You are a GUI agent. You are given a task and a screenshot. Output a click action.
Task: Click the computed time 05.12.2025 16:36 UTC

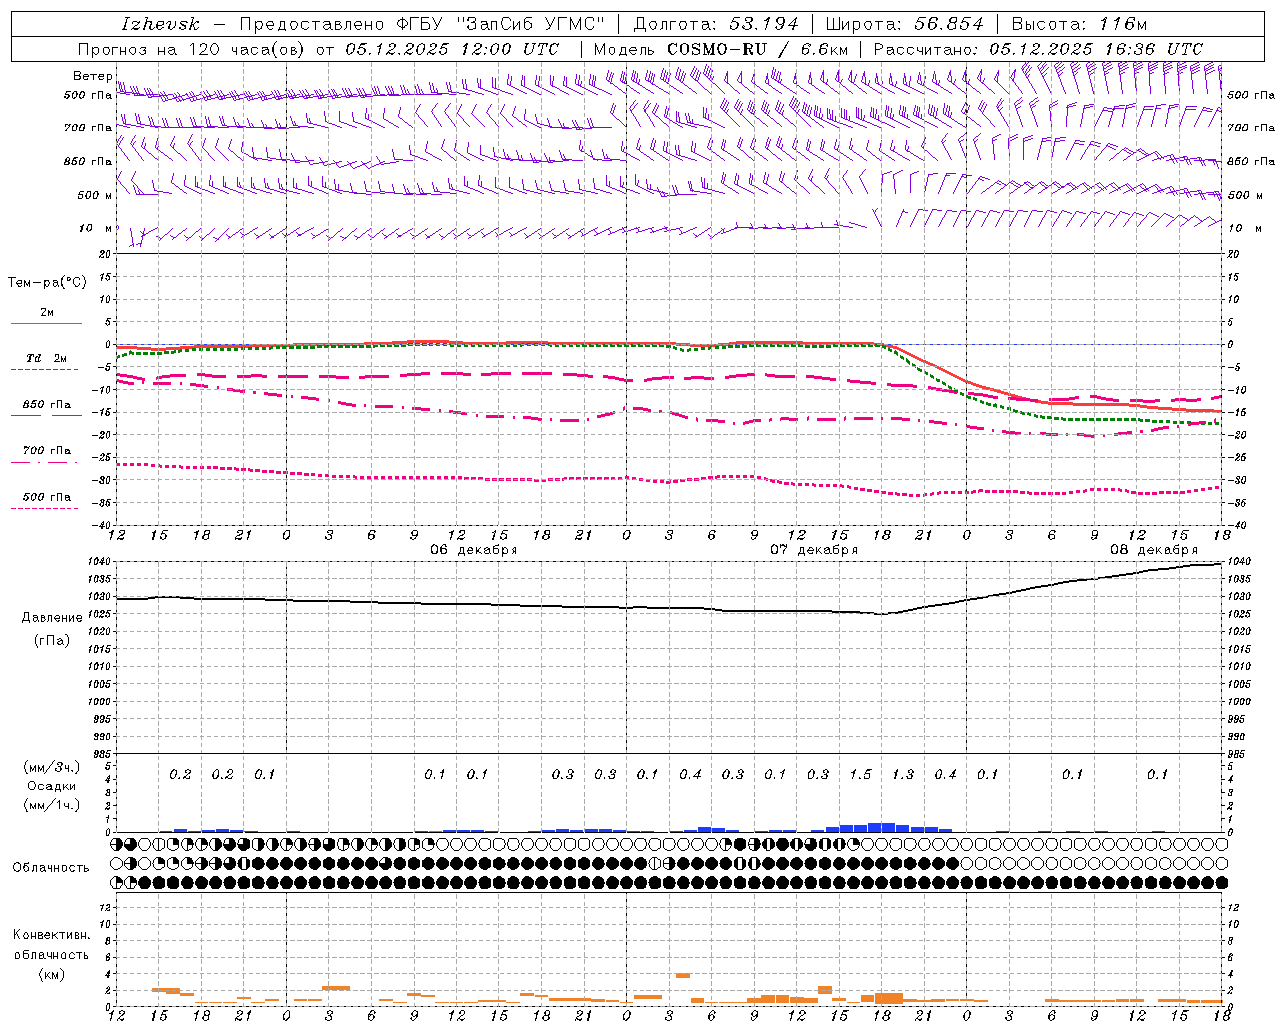pos(1096,49)
